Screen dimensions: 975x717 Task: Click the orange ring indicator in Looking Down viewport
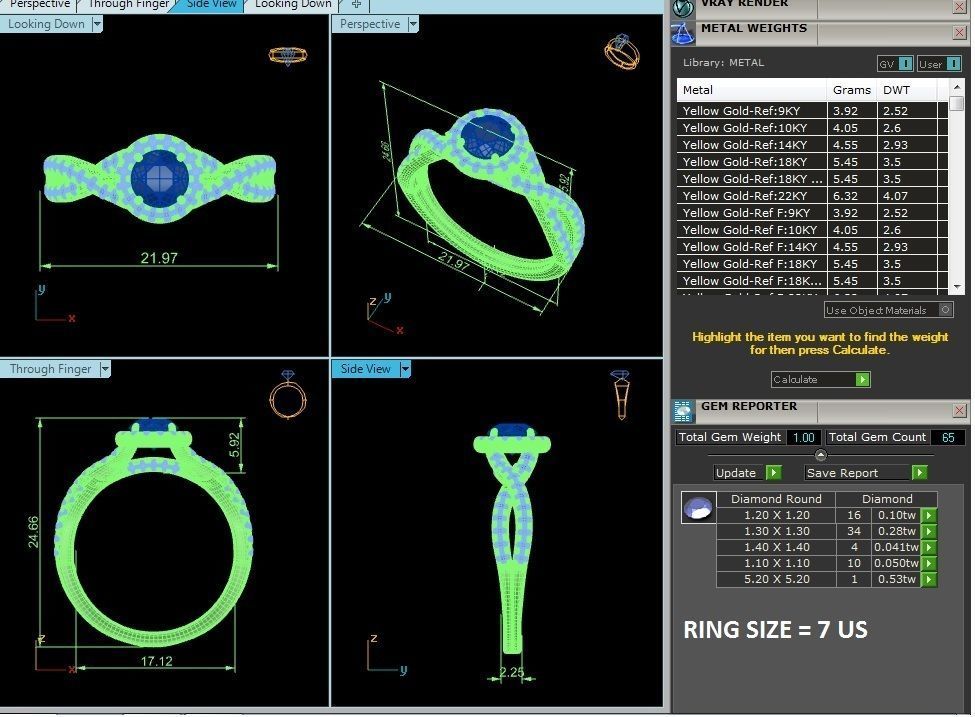tap(288, 55)
